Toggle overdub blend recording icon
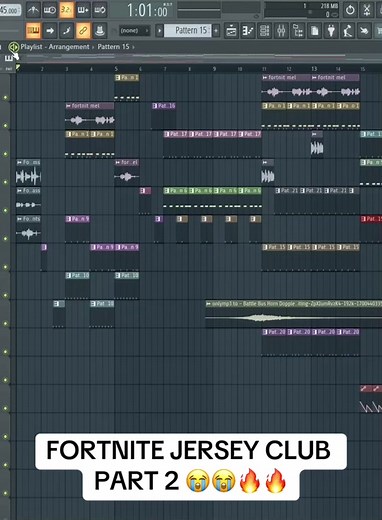 pos(83,10)
